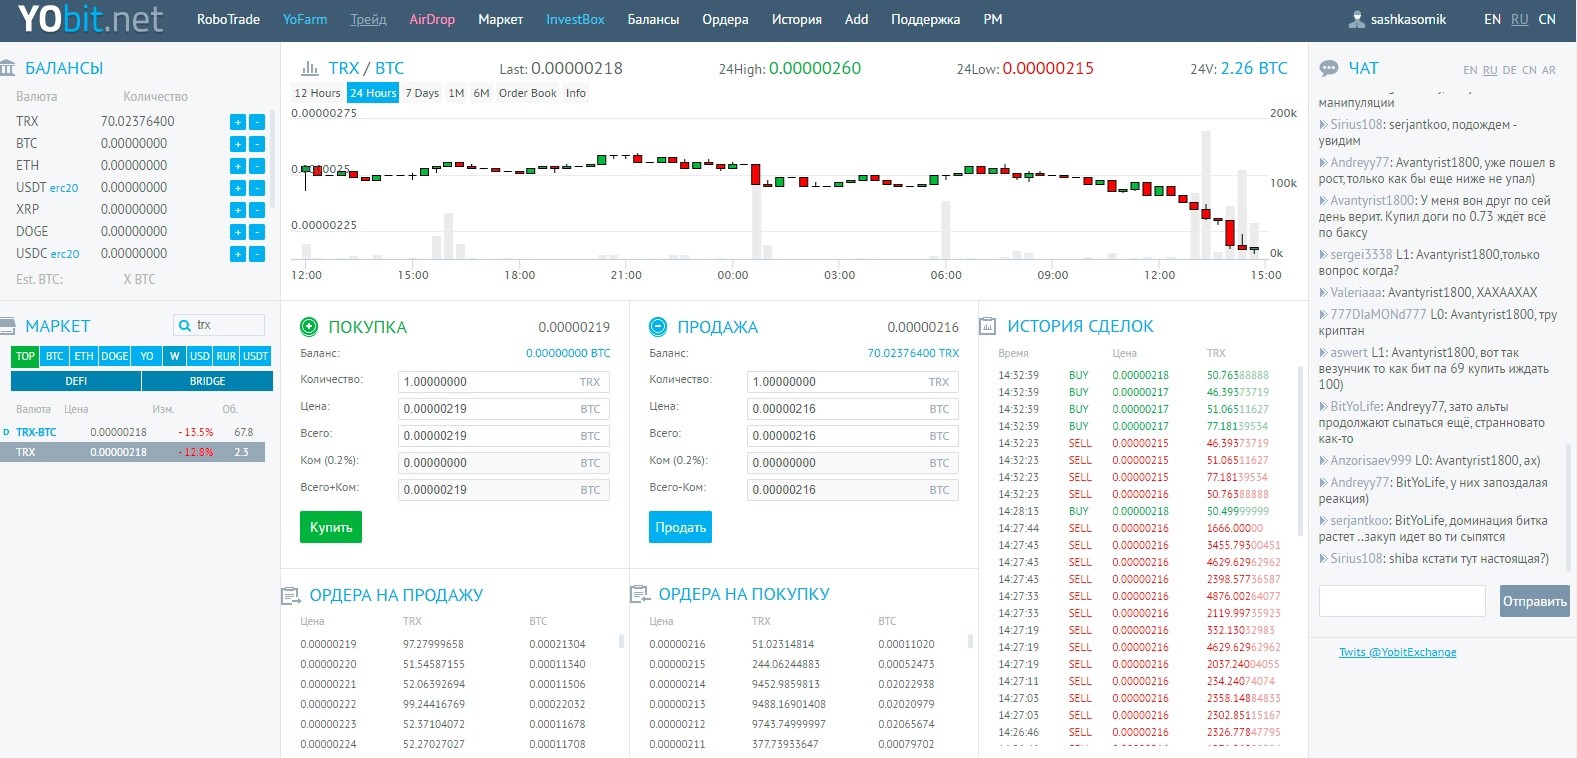Open the InvestBox menu item
This screenshot has height=758, width=1577.
[x=575, y=19]
